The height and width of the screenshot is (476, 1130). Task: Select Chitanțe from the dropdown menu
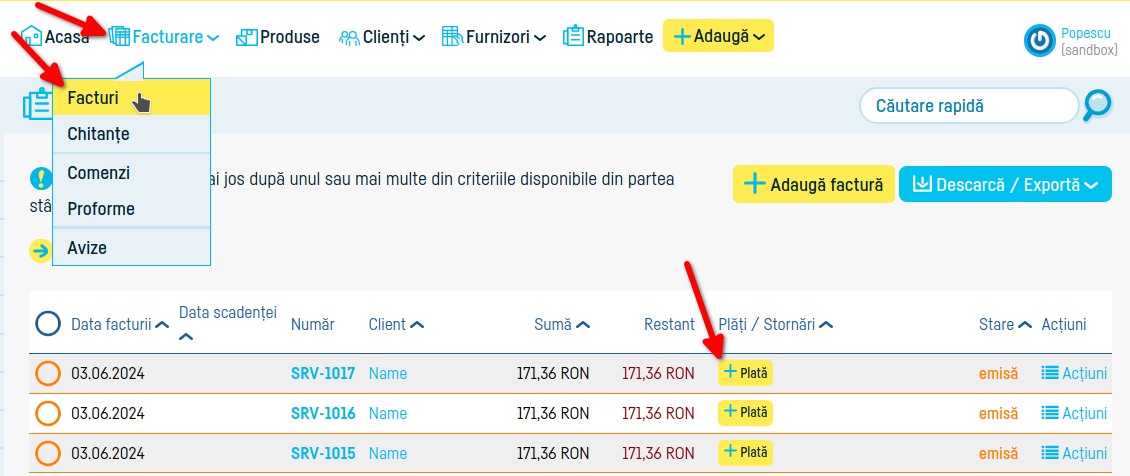131,134
